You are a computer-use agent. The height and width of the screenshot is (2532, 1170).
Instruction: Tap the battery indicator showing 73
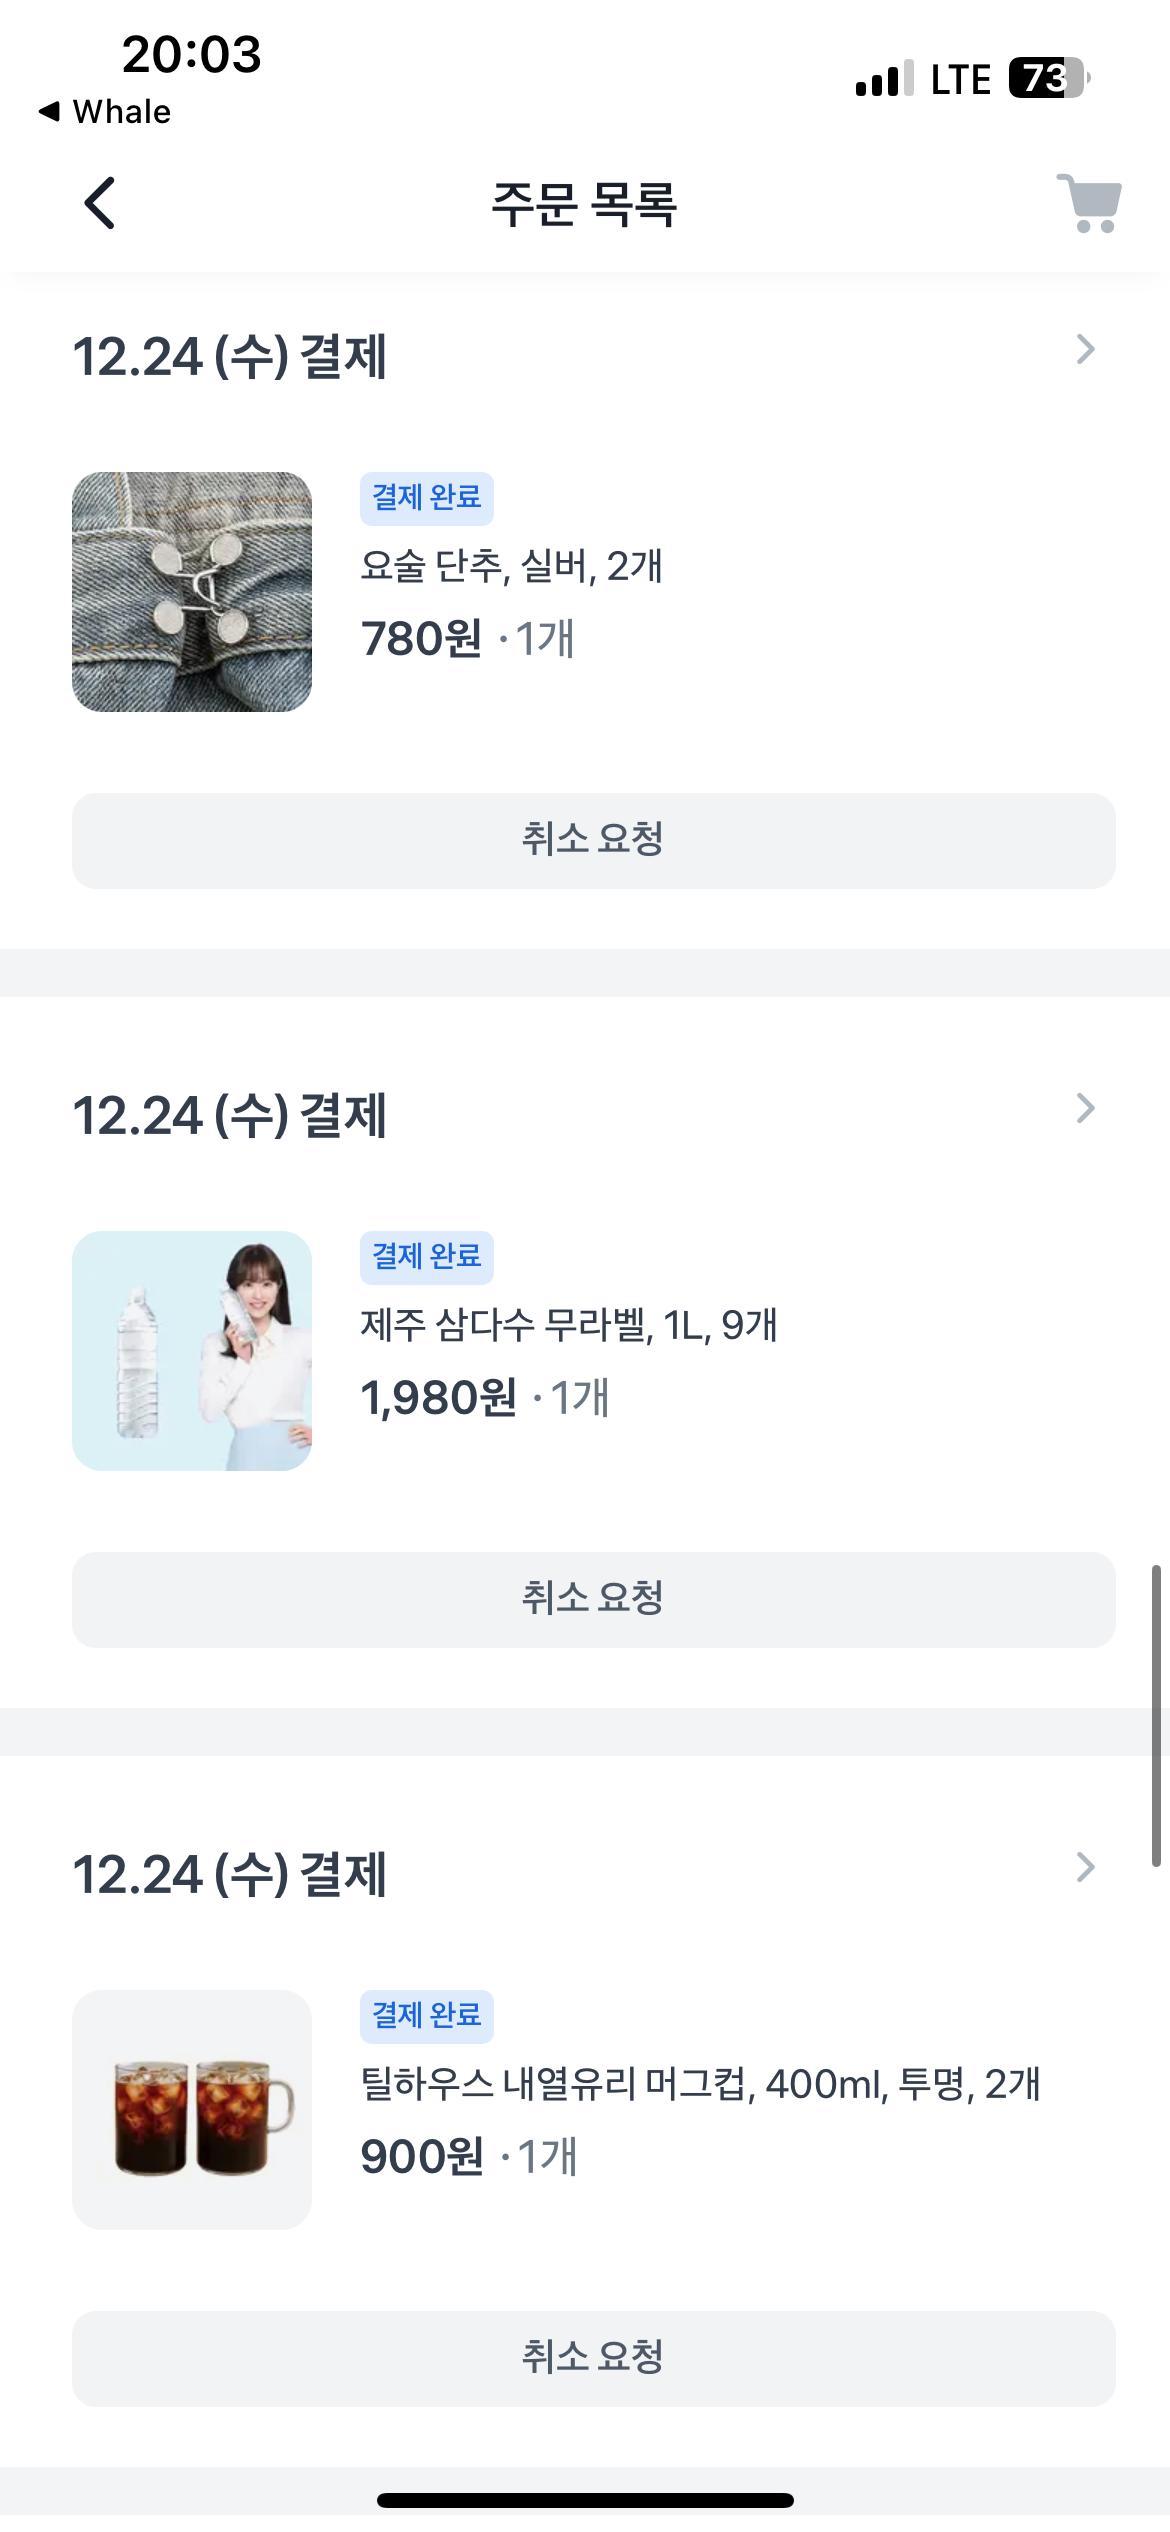pos(1047,78)
